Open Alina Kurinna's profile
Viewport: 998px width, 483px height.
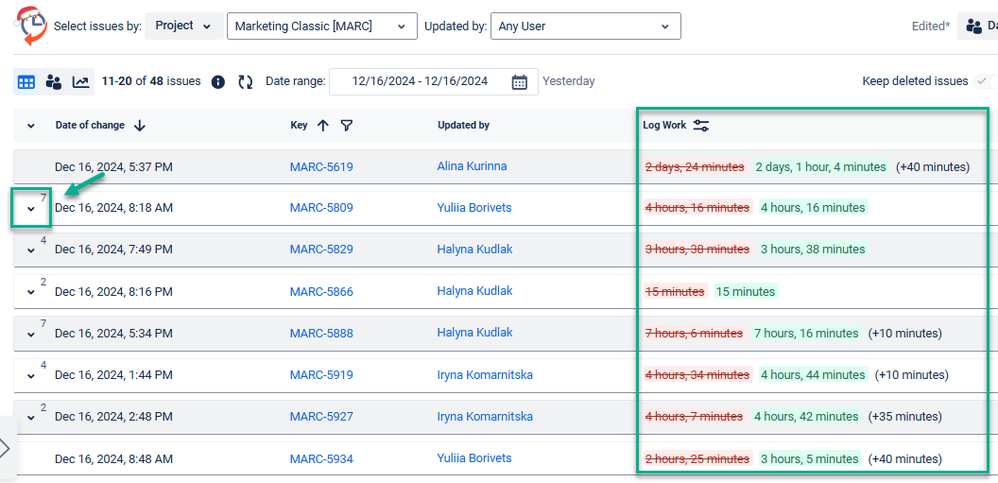(472, 166)
